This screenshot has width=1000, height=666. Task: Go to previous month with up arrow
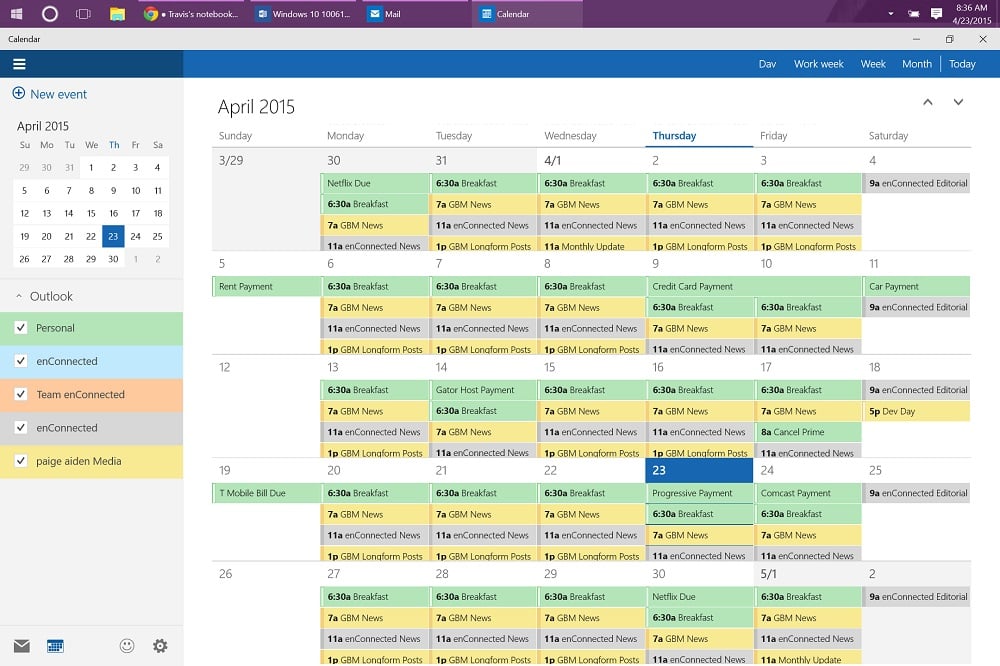pyautogui.click(x=928, y=102)
